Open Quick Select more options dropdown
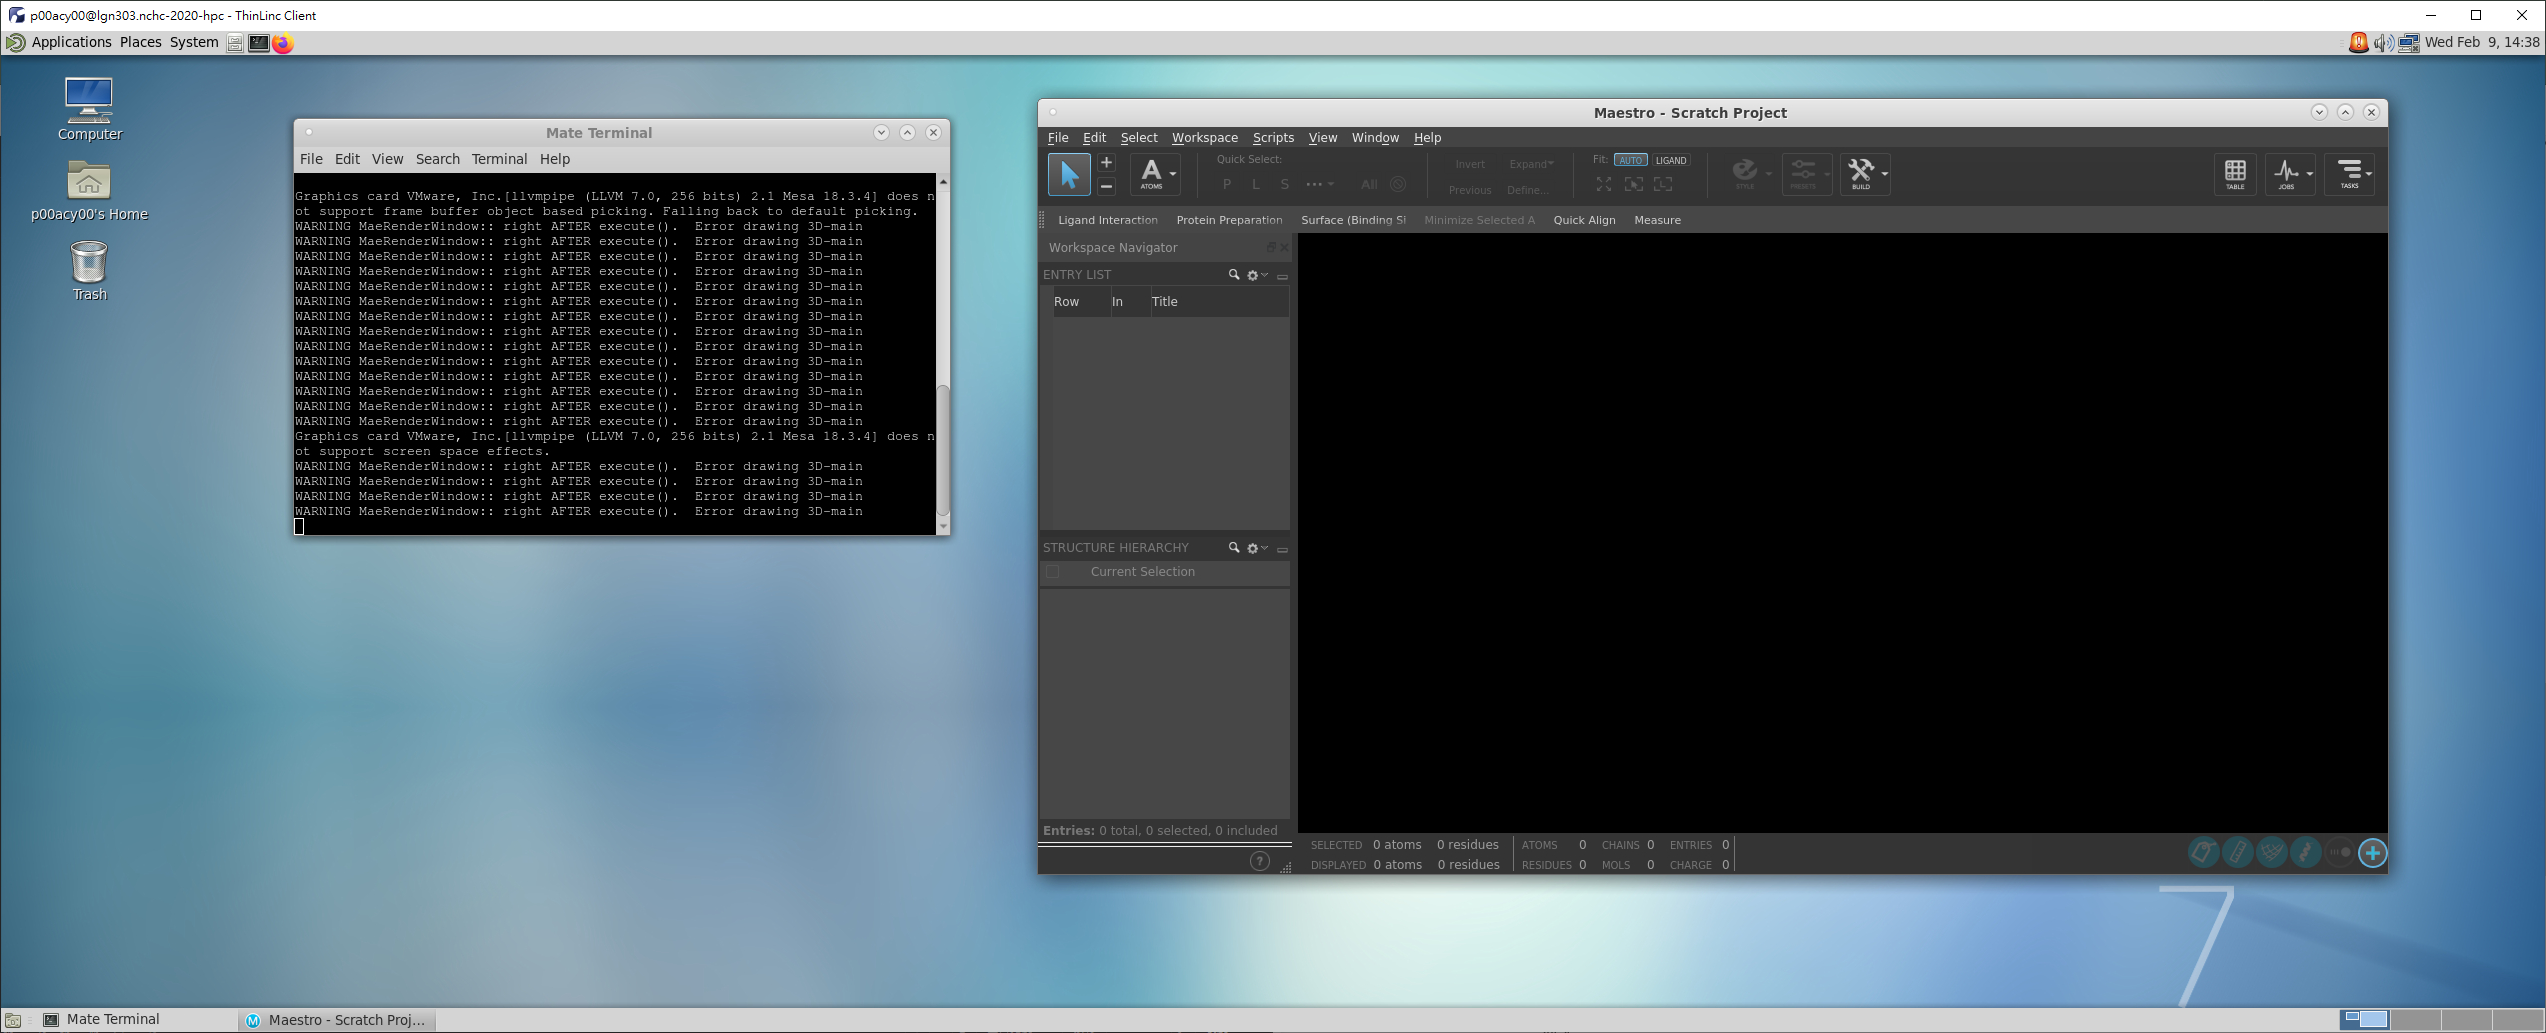The height and width of the screenshot is (1033, 2546). tap(1320, 184)
